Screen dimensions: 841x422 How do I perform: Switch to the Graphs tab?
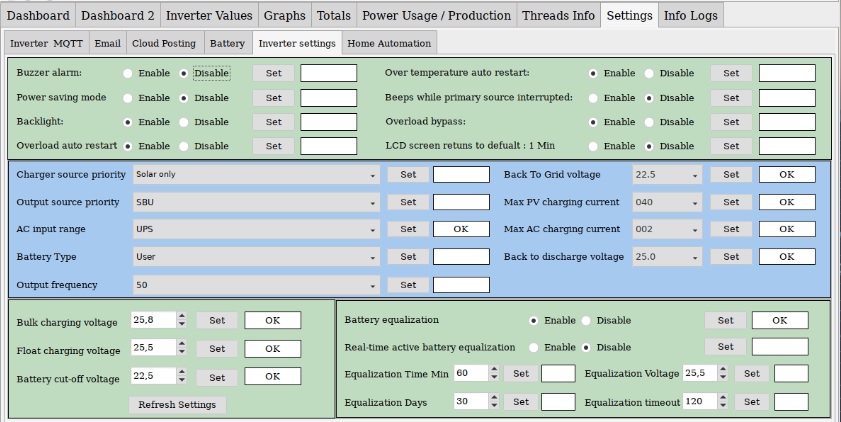tap(284, 15)
